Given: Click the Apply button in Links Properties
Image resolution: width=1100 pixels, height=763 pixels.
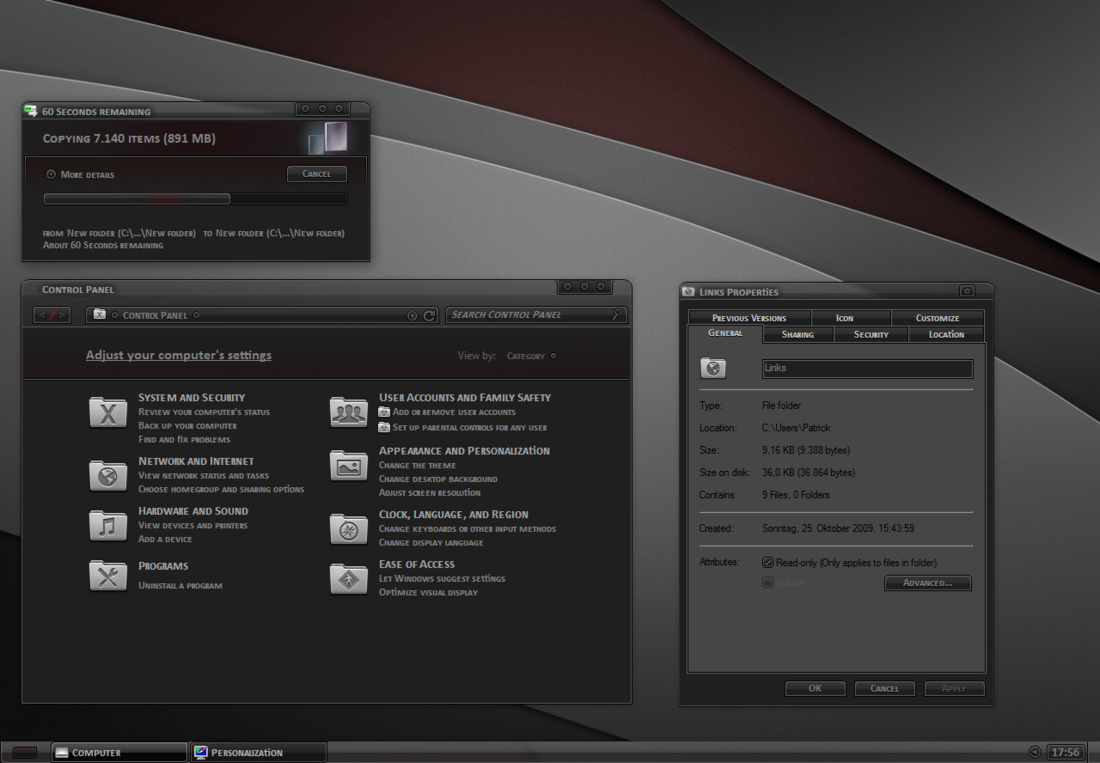Looking at the screenshot, I should [954, 689].
